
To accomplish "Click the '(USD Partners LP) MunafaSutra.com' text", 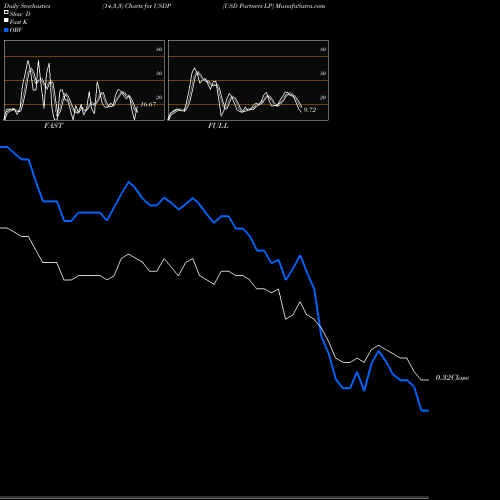I will [274, 6].
